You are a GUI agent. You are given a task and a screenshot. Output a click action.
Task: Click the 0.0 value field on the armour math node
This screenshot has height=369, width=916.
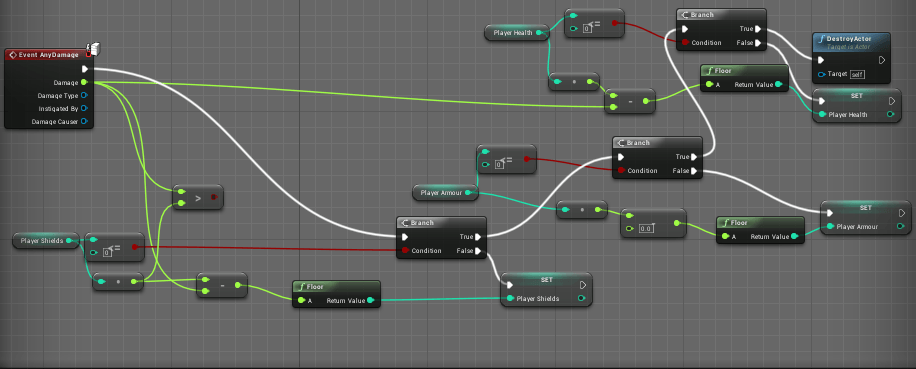coord(646,229)
